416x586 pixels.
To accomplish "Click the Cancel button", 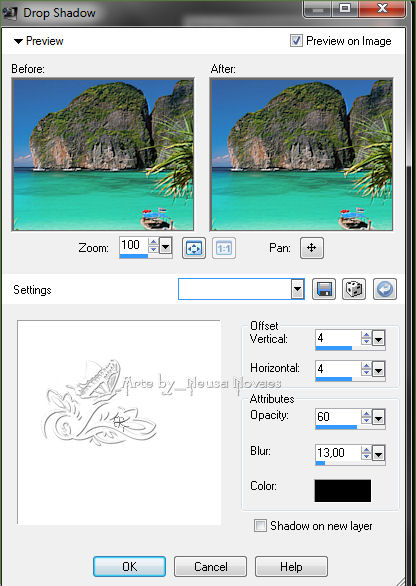I will [210, 567].
